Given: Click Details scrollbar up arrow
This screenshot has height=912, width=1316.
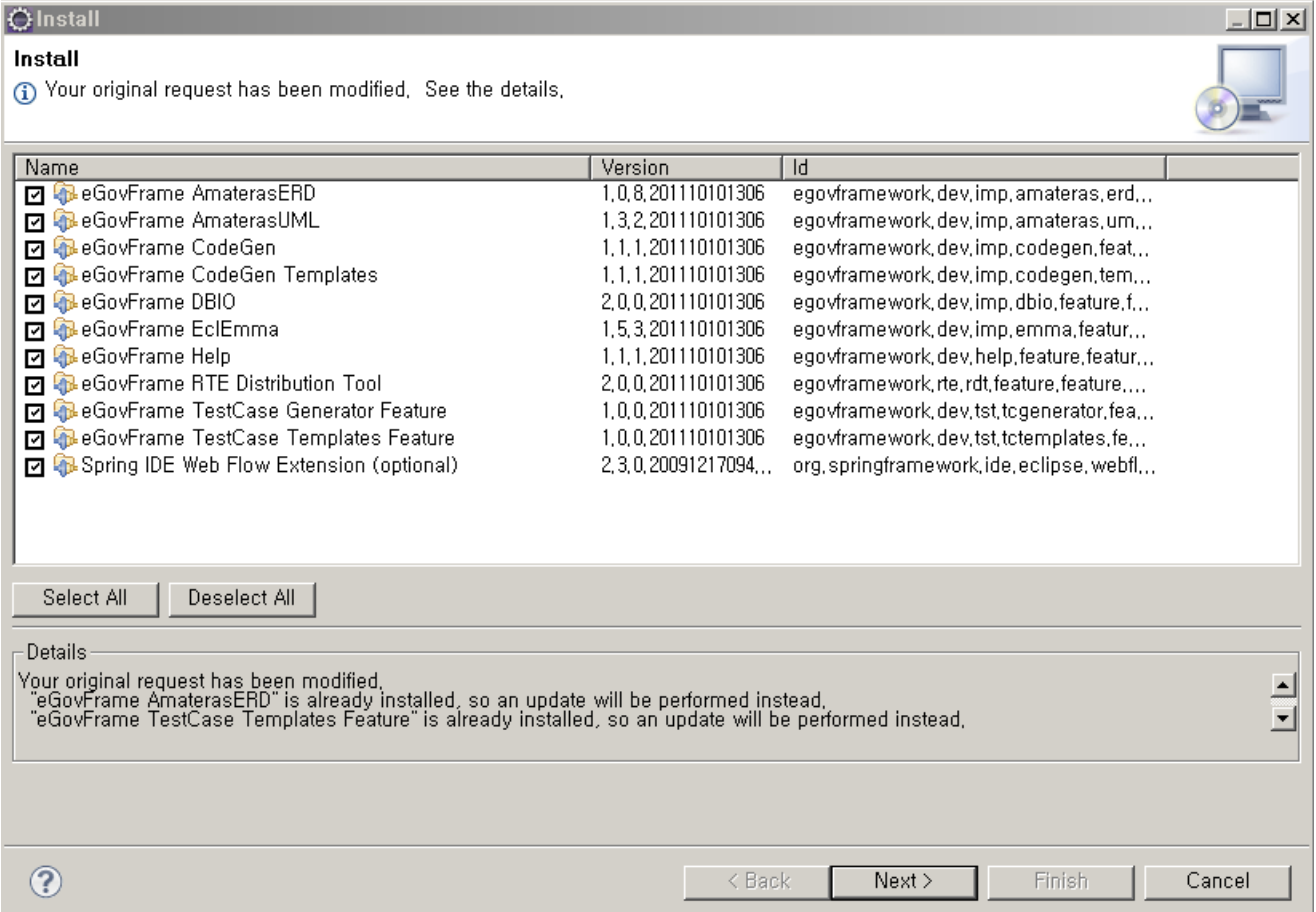Looking at the screenshot, I should pyautogui.click(x=1281, y=684).
